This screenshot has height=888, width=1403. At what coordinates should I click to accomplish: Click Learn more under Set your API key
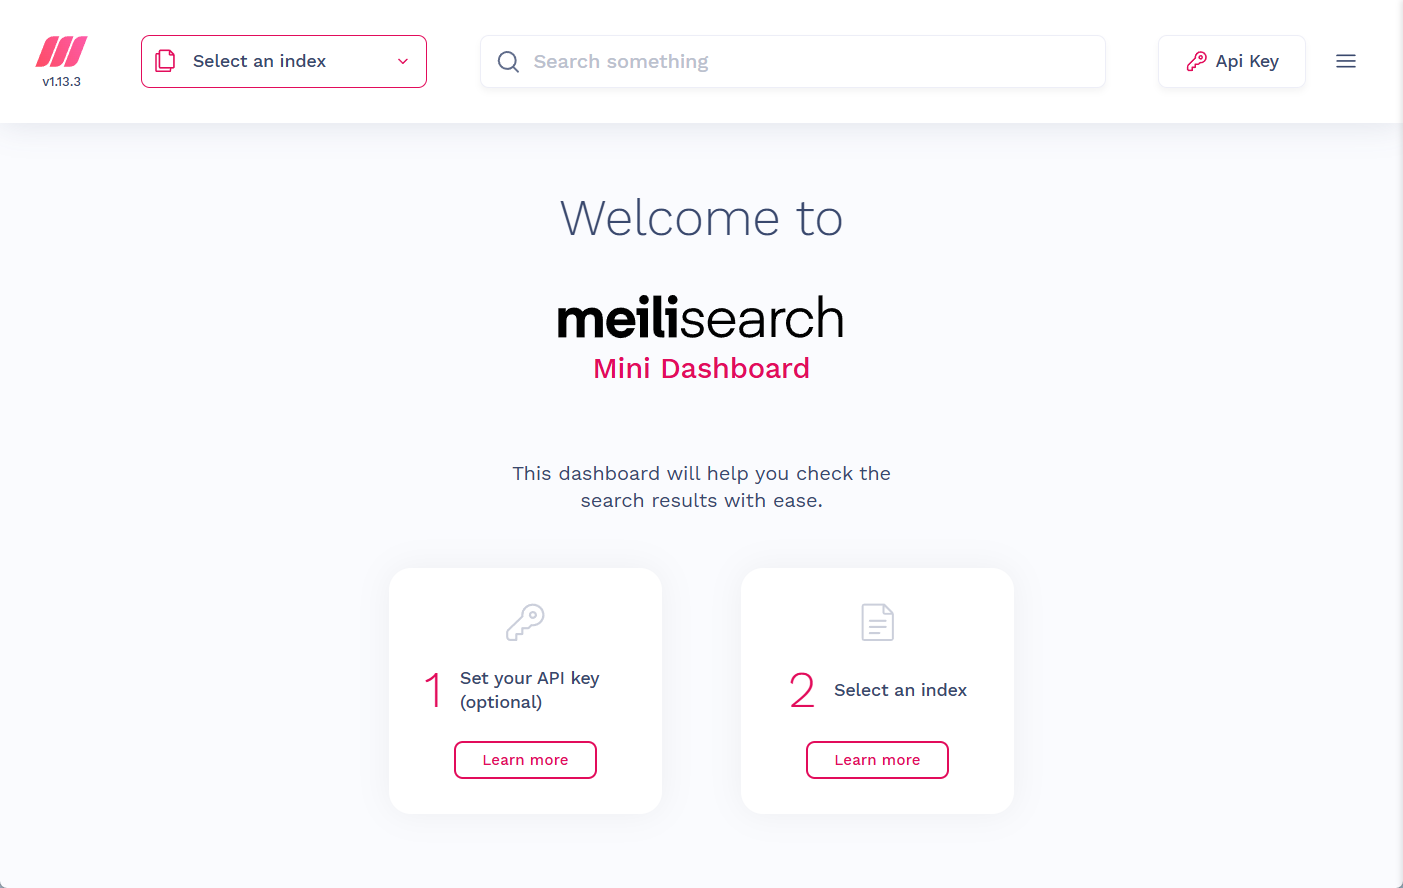point(525,760)
